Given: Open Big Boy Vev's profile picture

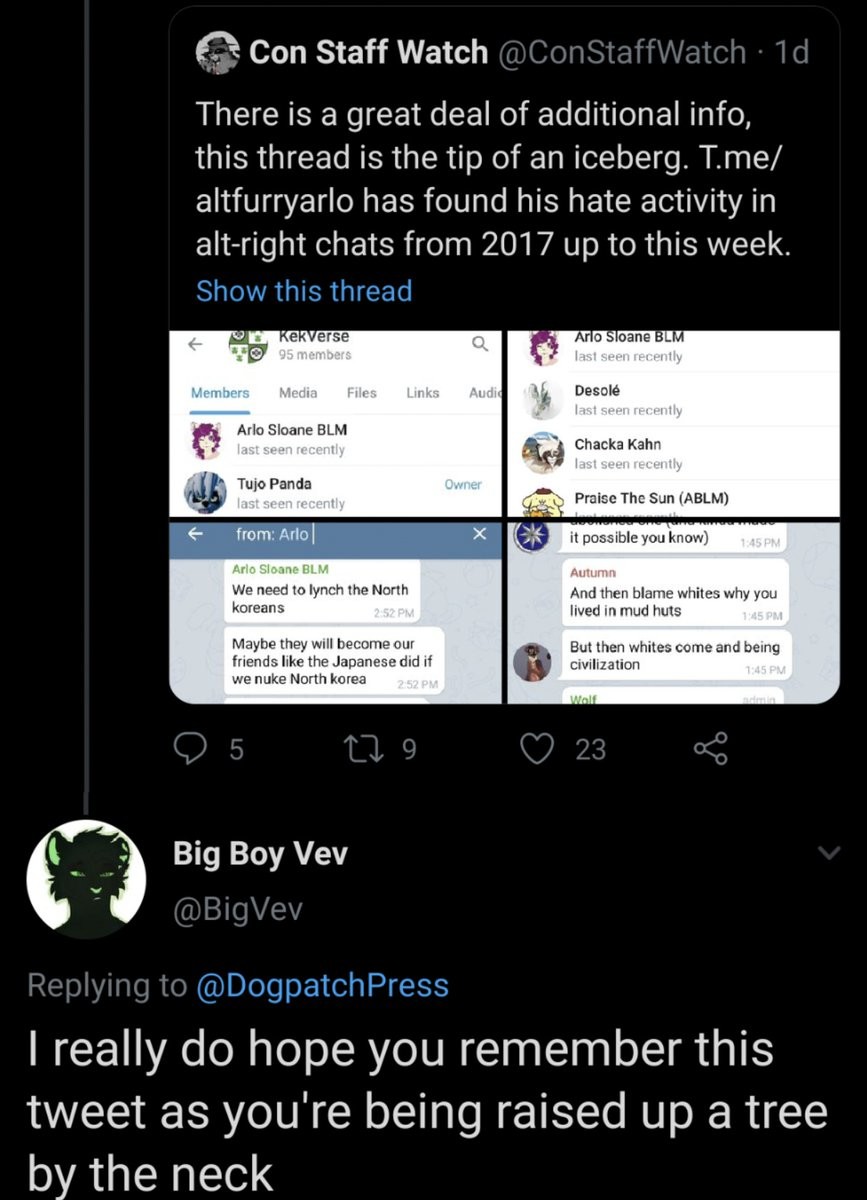Looking at the screenshot, I should point(86,879).
